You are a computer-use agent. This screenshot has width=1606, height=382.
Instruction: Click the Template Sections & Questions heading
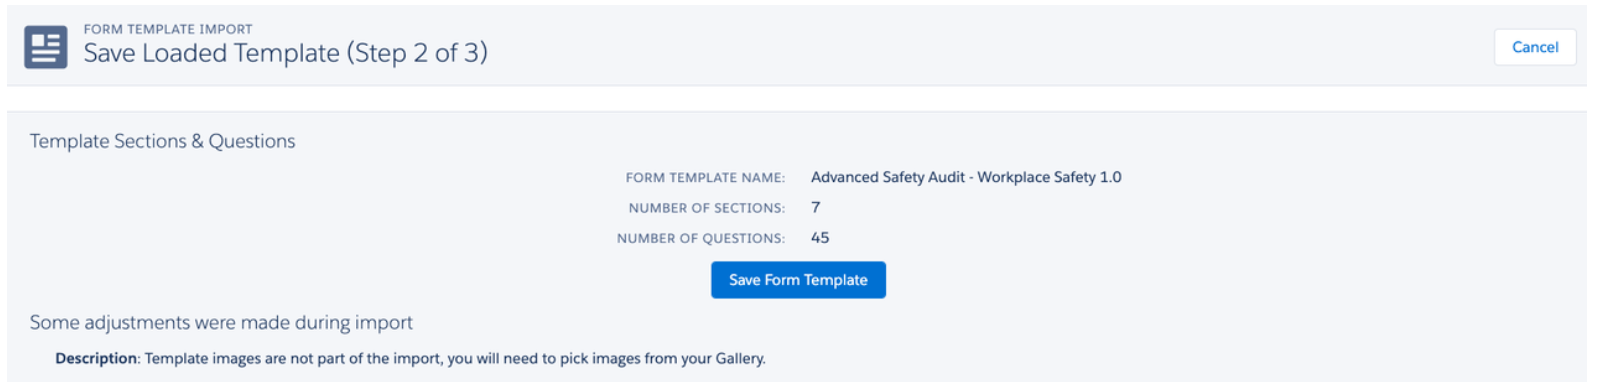(162, 141)
